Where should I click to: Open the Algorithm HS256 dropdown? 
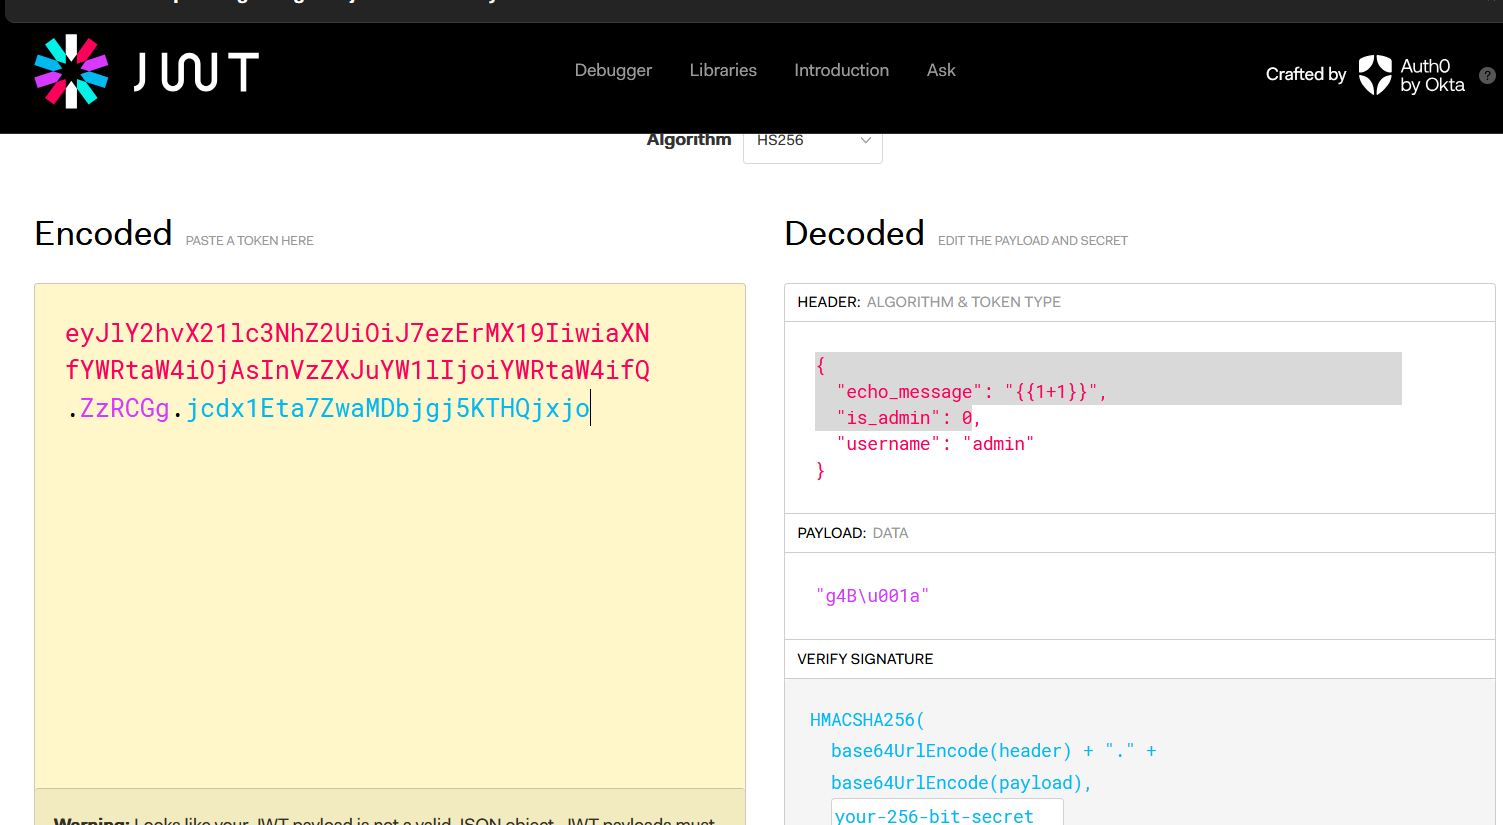[x=800, y=141]
